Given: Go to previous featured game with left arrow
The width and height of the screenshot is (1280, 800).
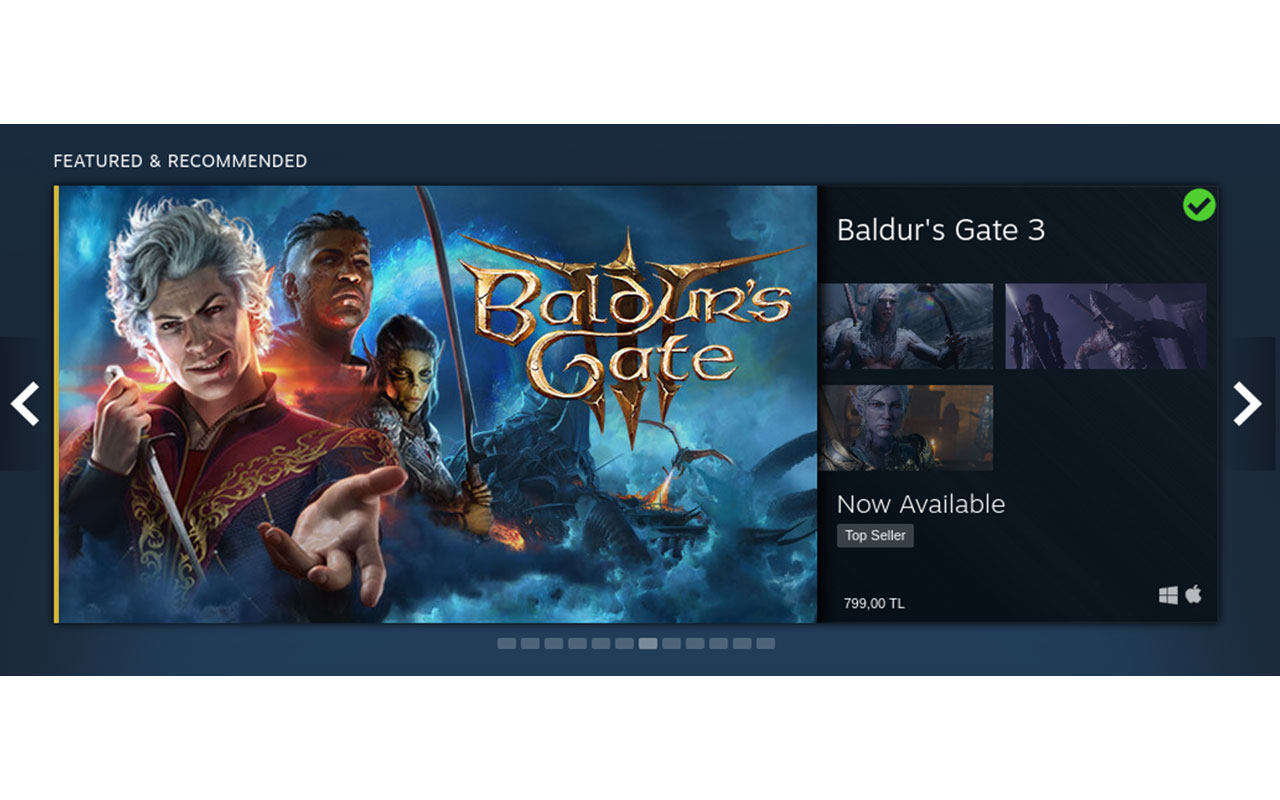Looking at the screenshot, I should (24, 404).
